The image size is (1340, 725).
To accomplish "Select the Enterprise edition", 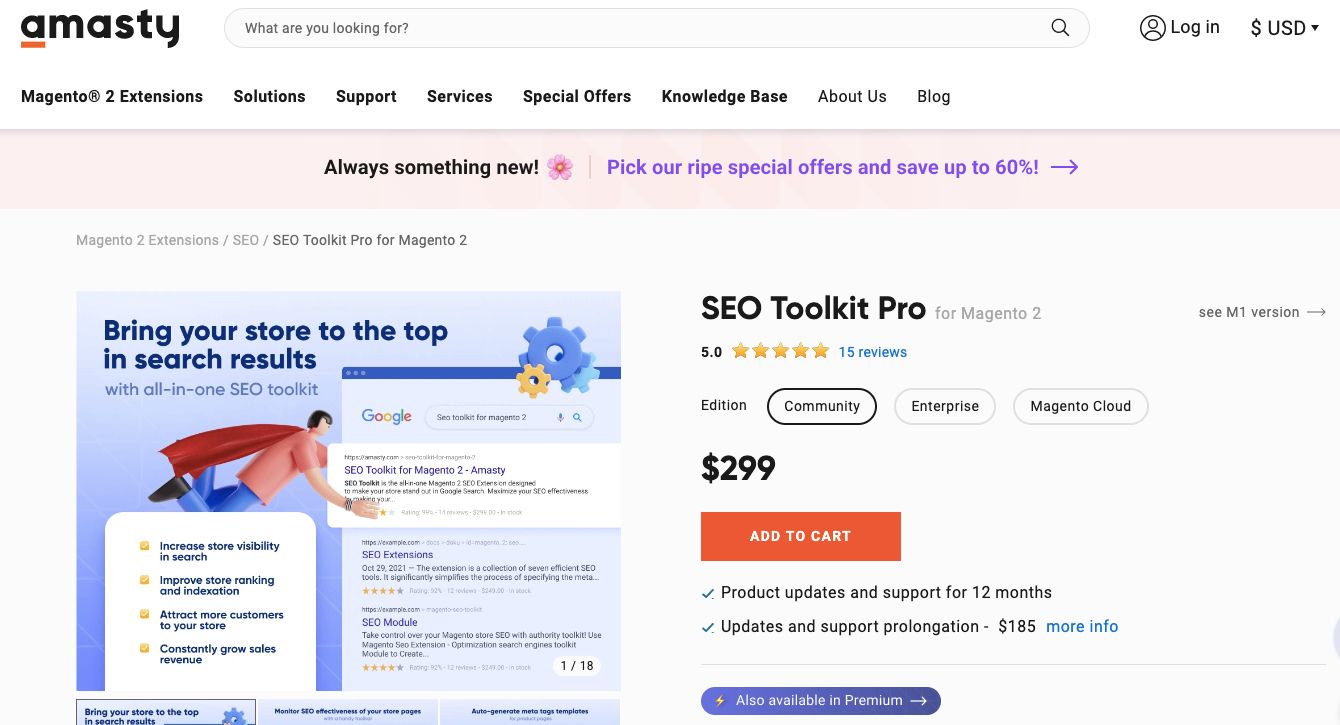I will tap(944, 406).
